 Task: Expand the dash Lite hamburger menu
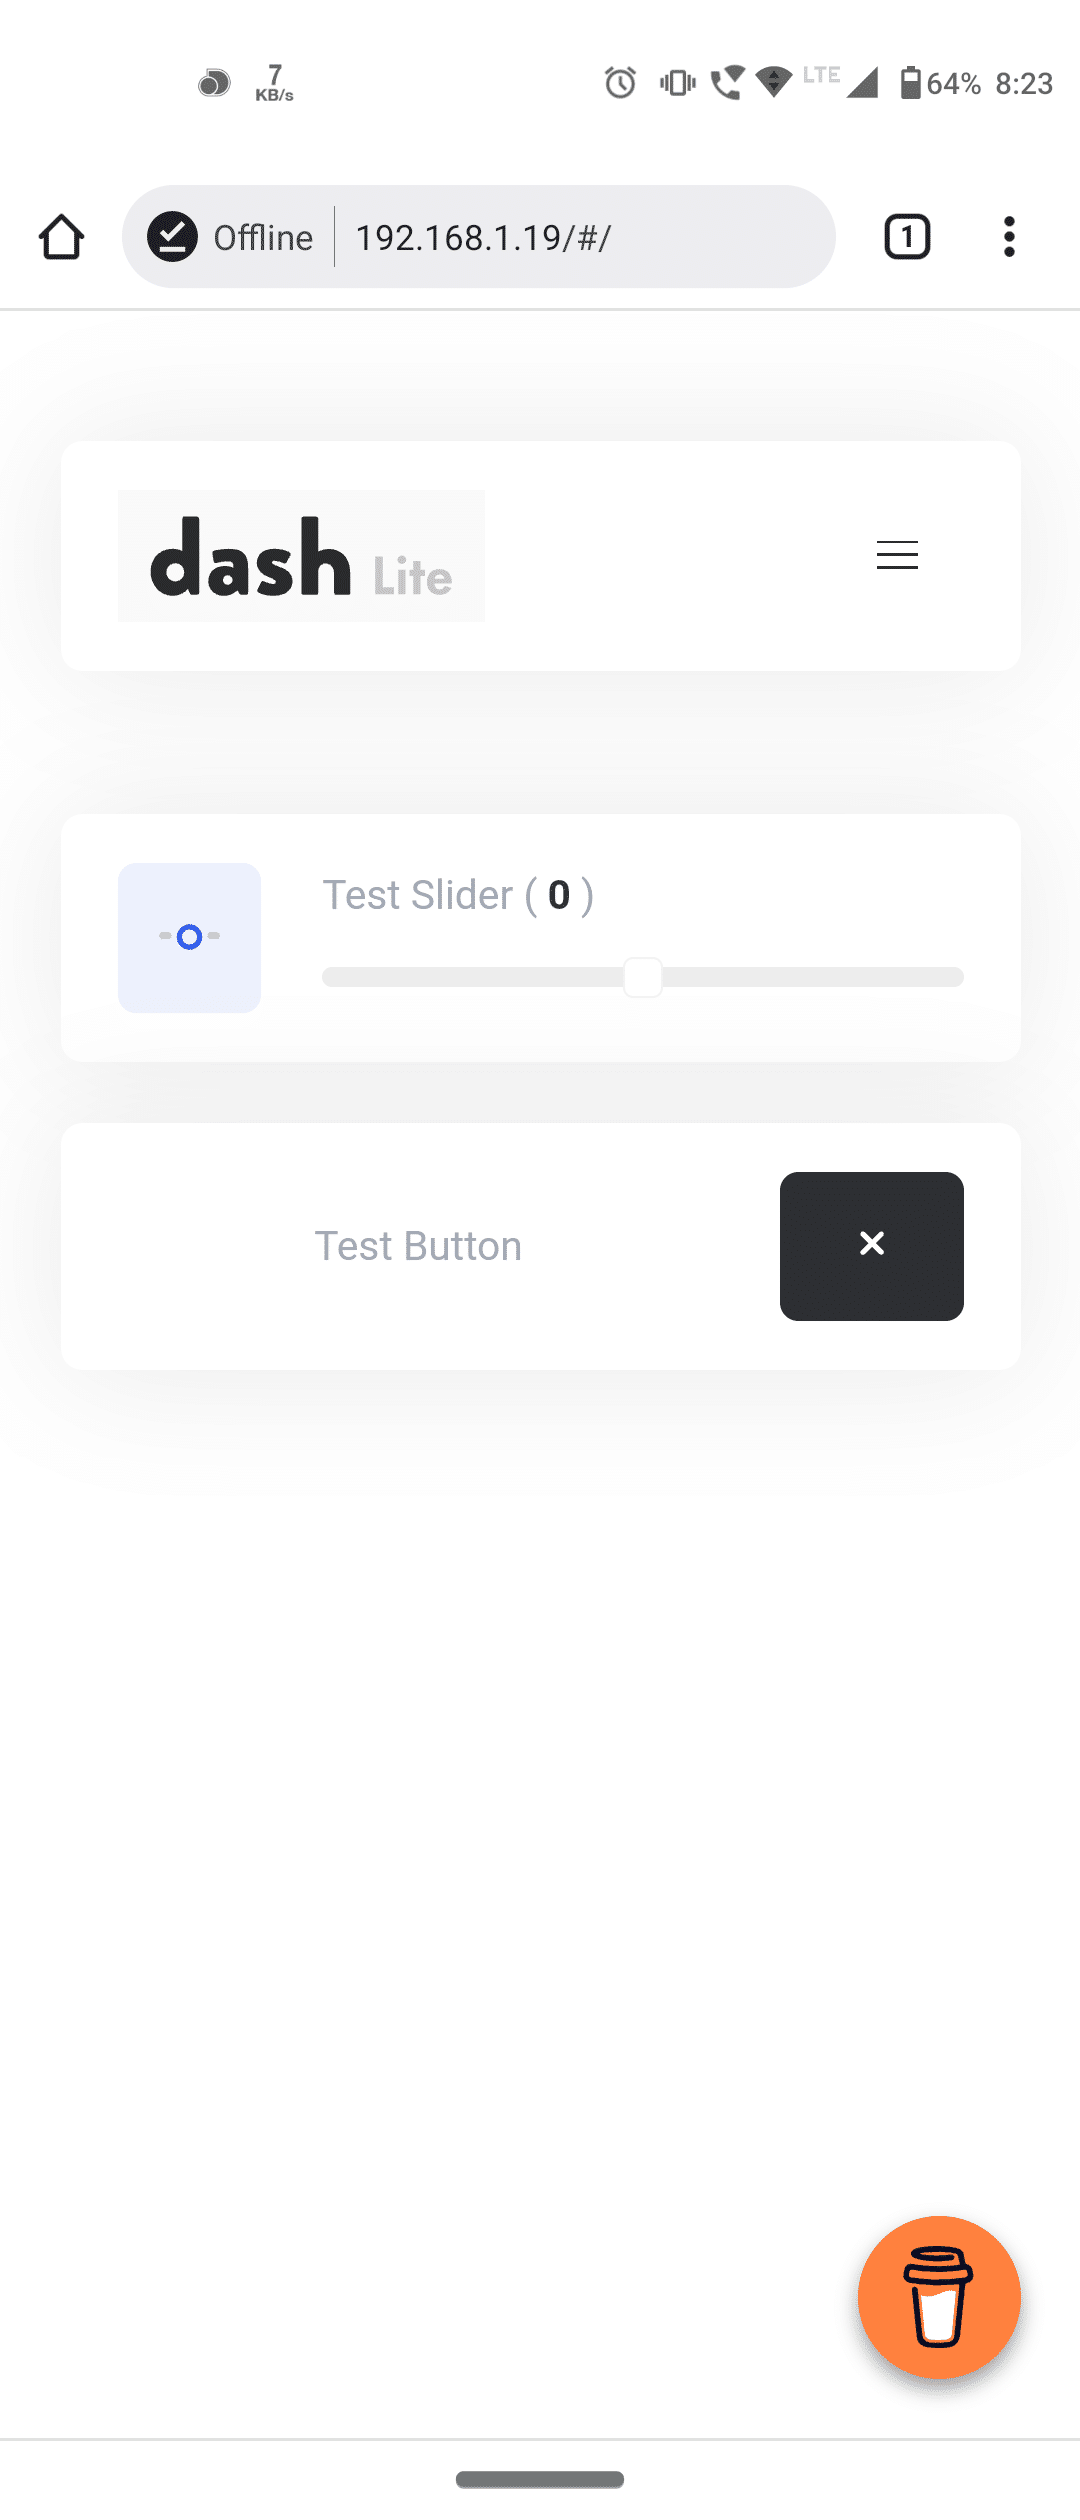(x=897, y=555)
